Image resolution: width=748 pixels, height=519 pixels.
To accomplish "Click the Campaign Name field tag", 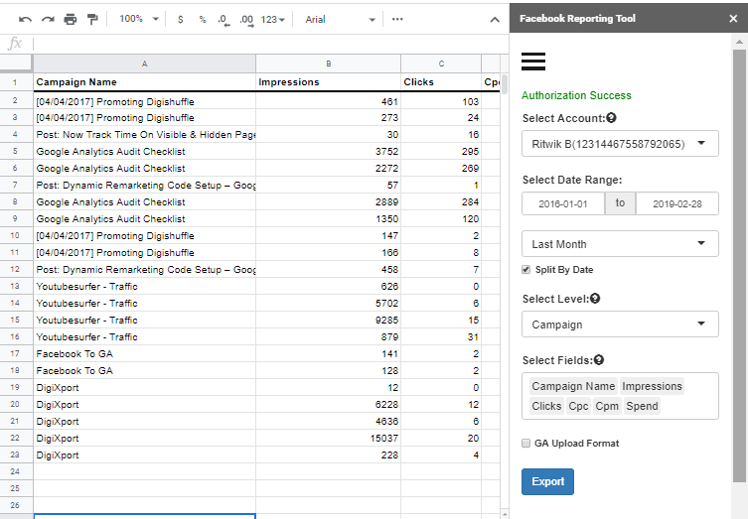I will point(573,386).
